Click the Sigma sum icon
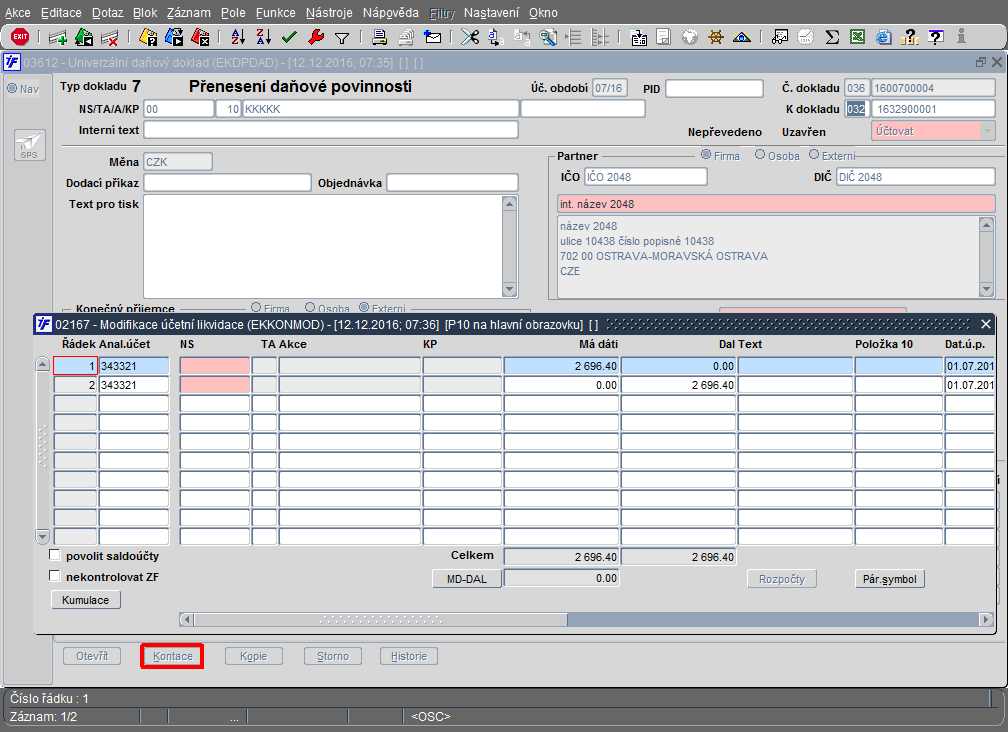 coord(832,37)
